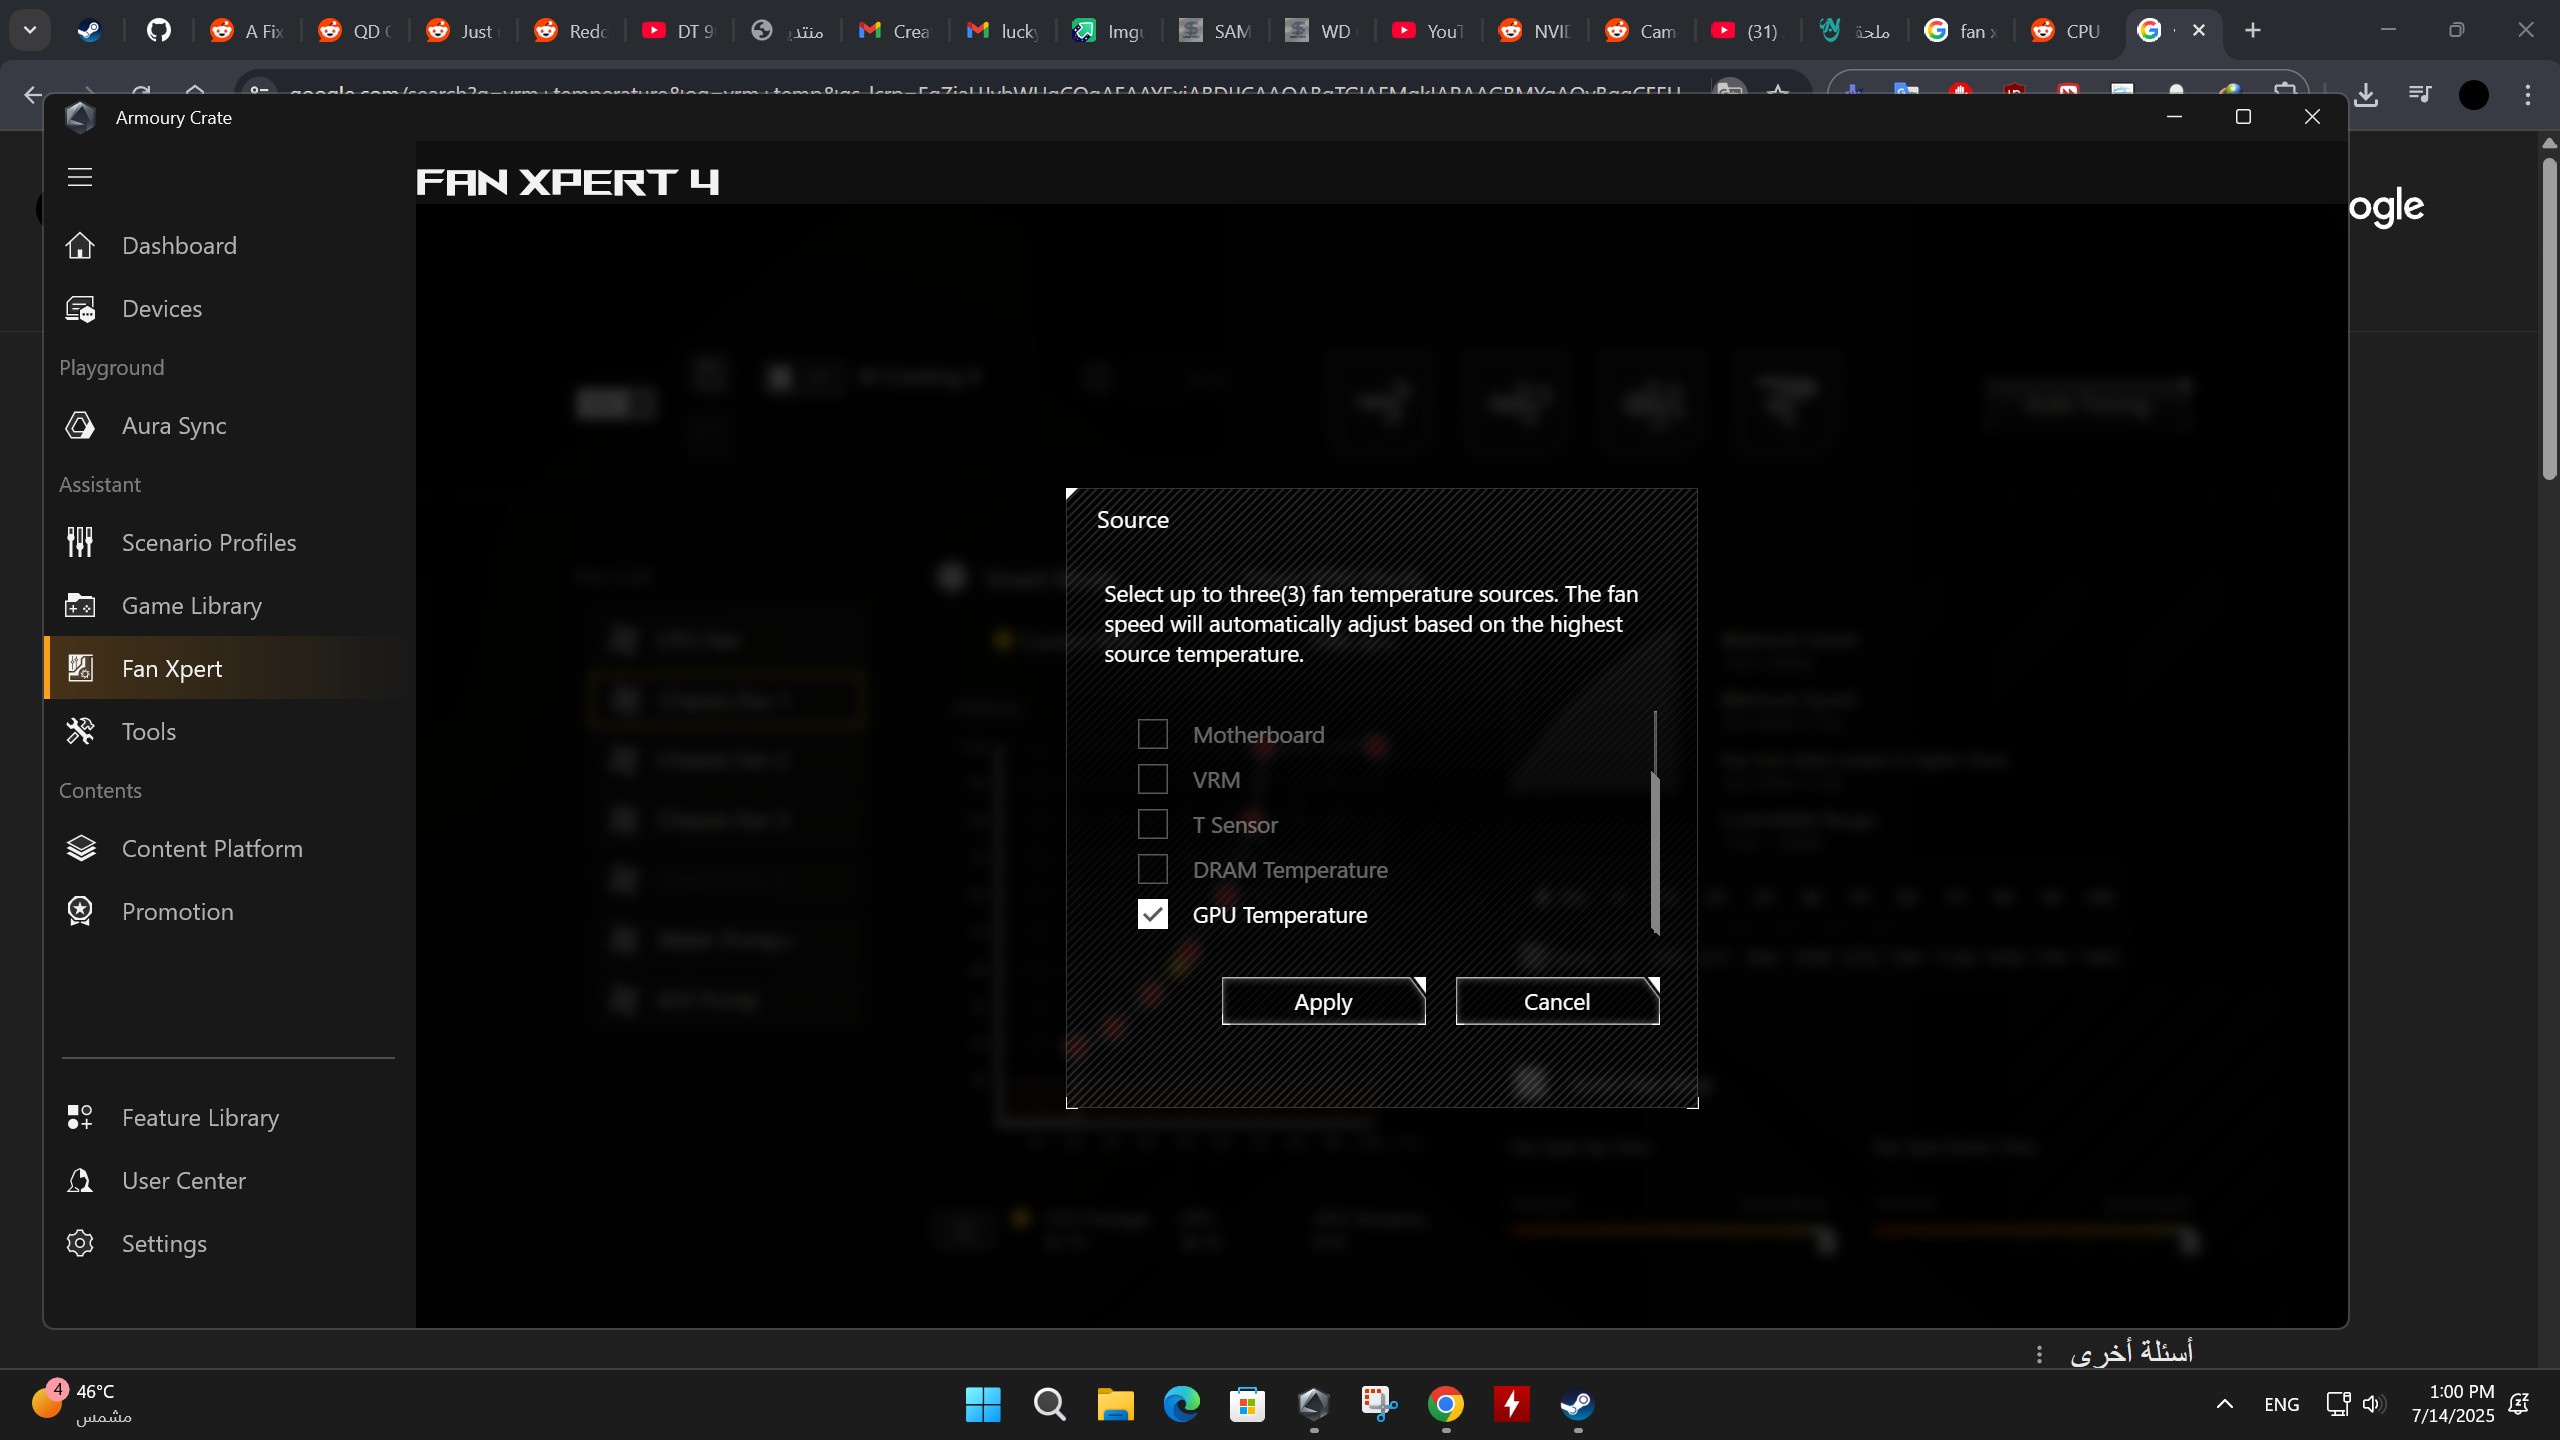
Task: Click the Chrome taskbar icon
Action: (1445, 1405)
